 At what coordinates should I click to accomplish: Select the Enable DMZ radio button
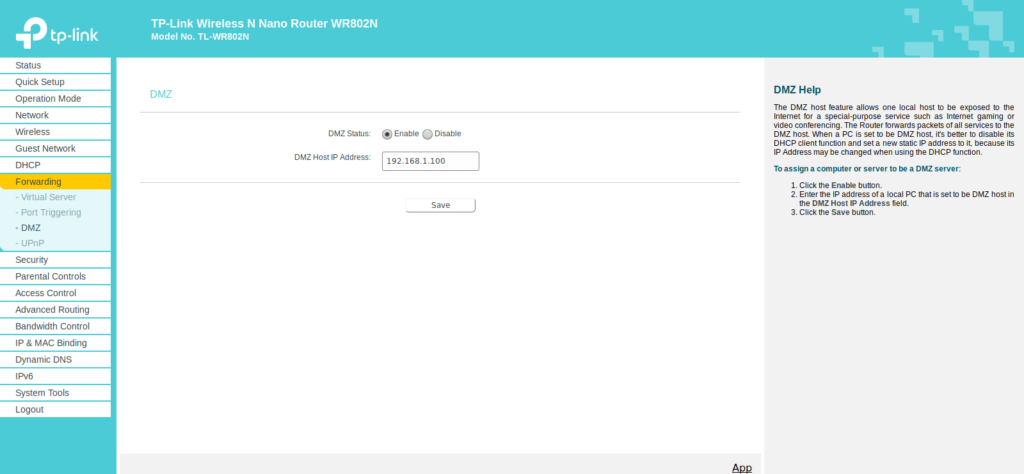coord(387,133)
